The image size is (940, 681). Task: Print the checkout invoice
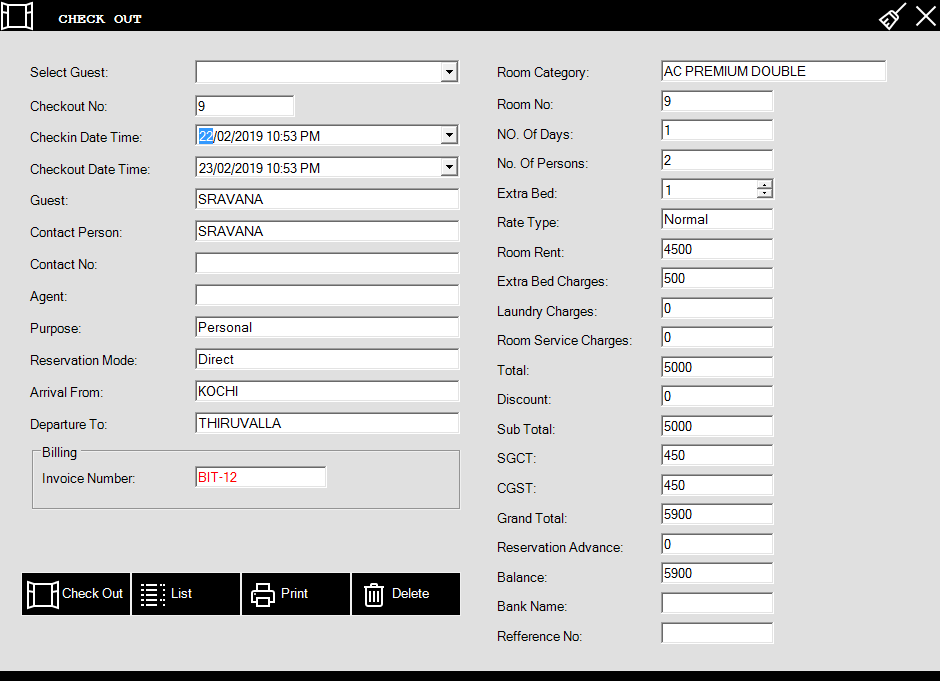(x=296, y=594)
